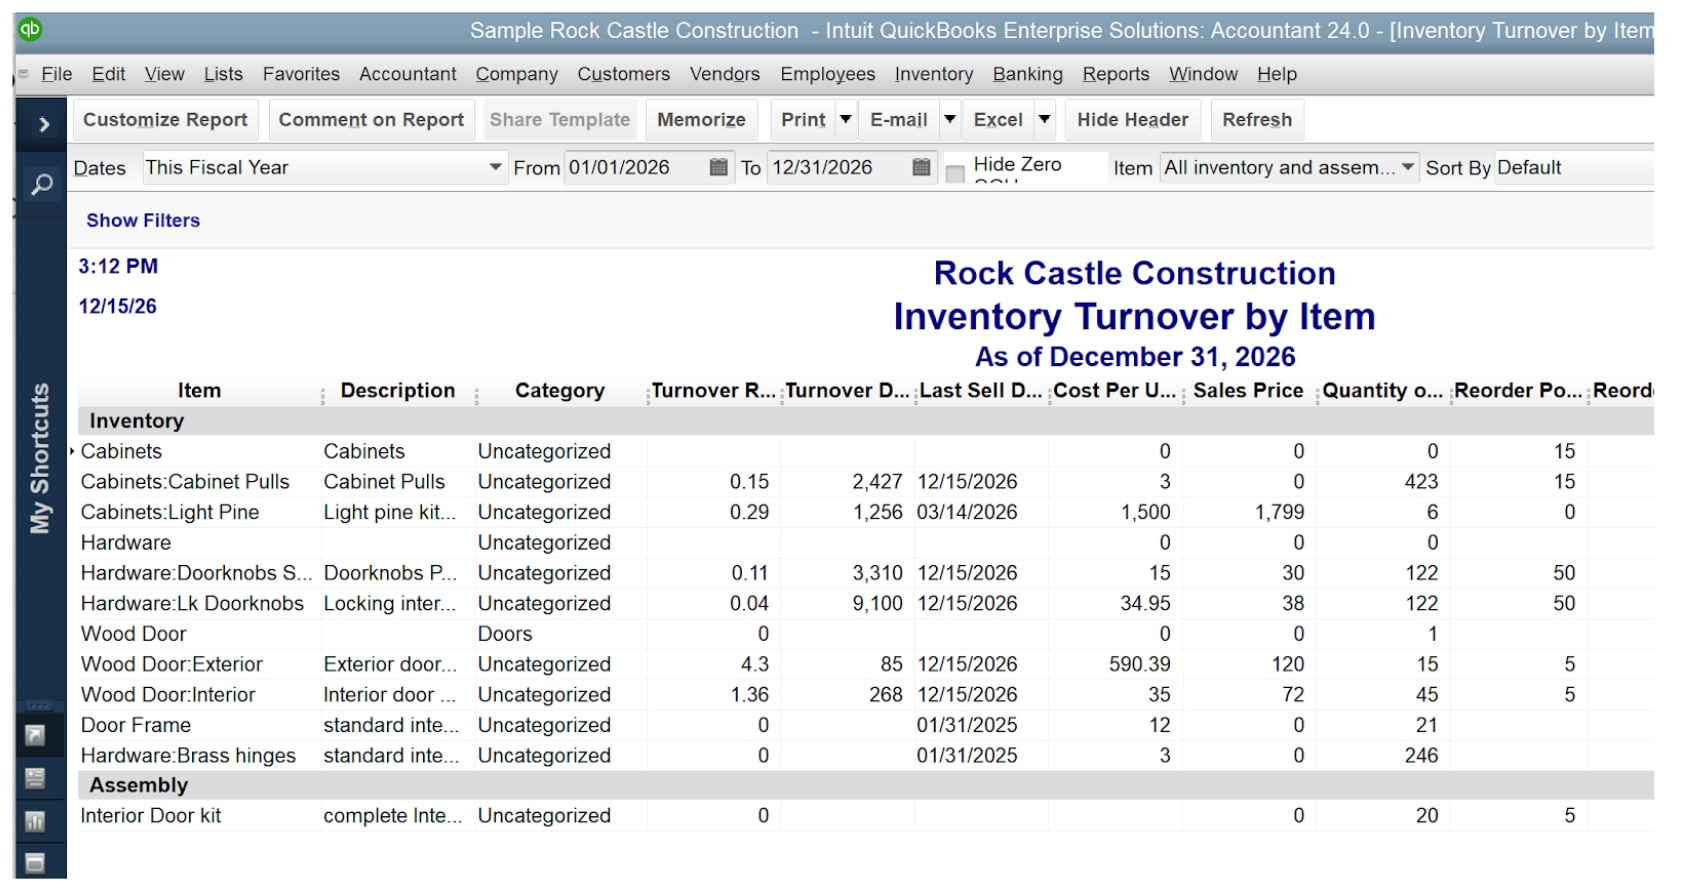Click the QuickBooks logo icon in title bar
The width and height of the screenshot is (1684, 890).
tap(30, 29)
